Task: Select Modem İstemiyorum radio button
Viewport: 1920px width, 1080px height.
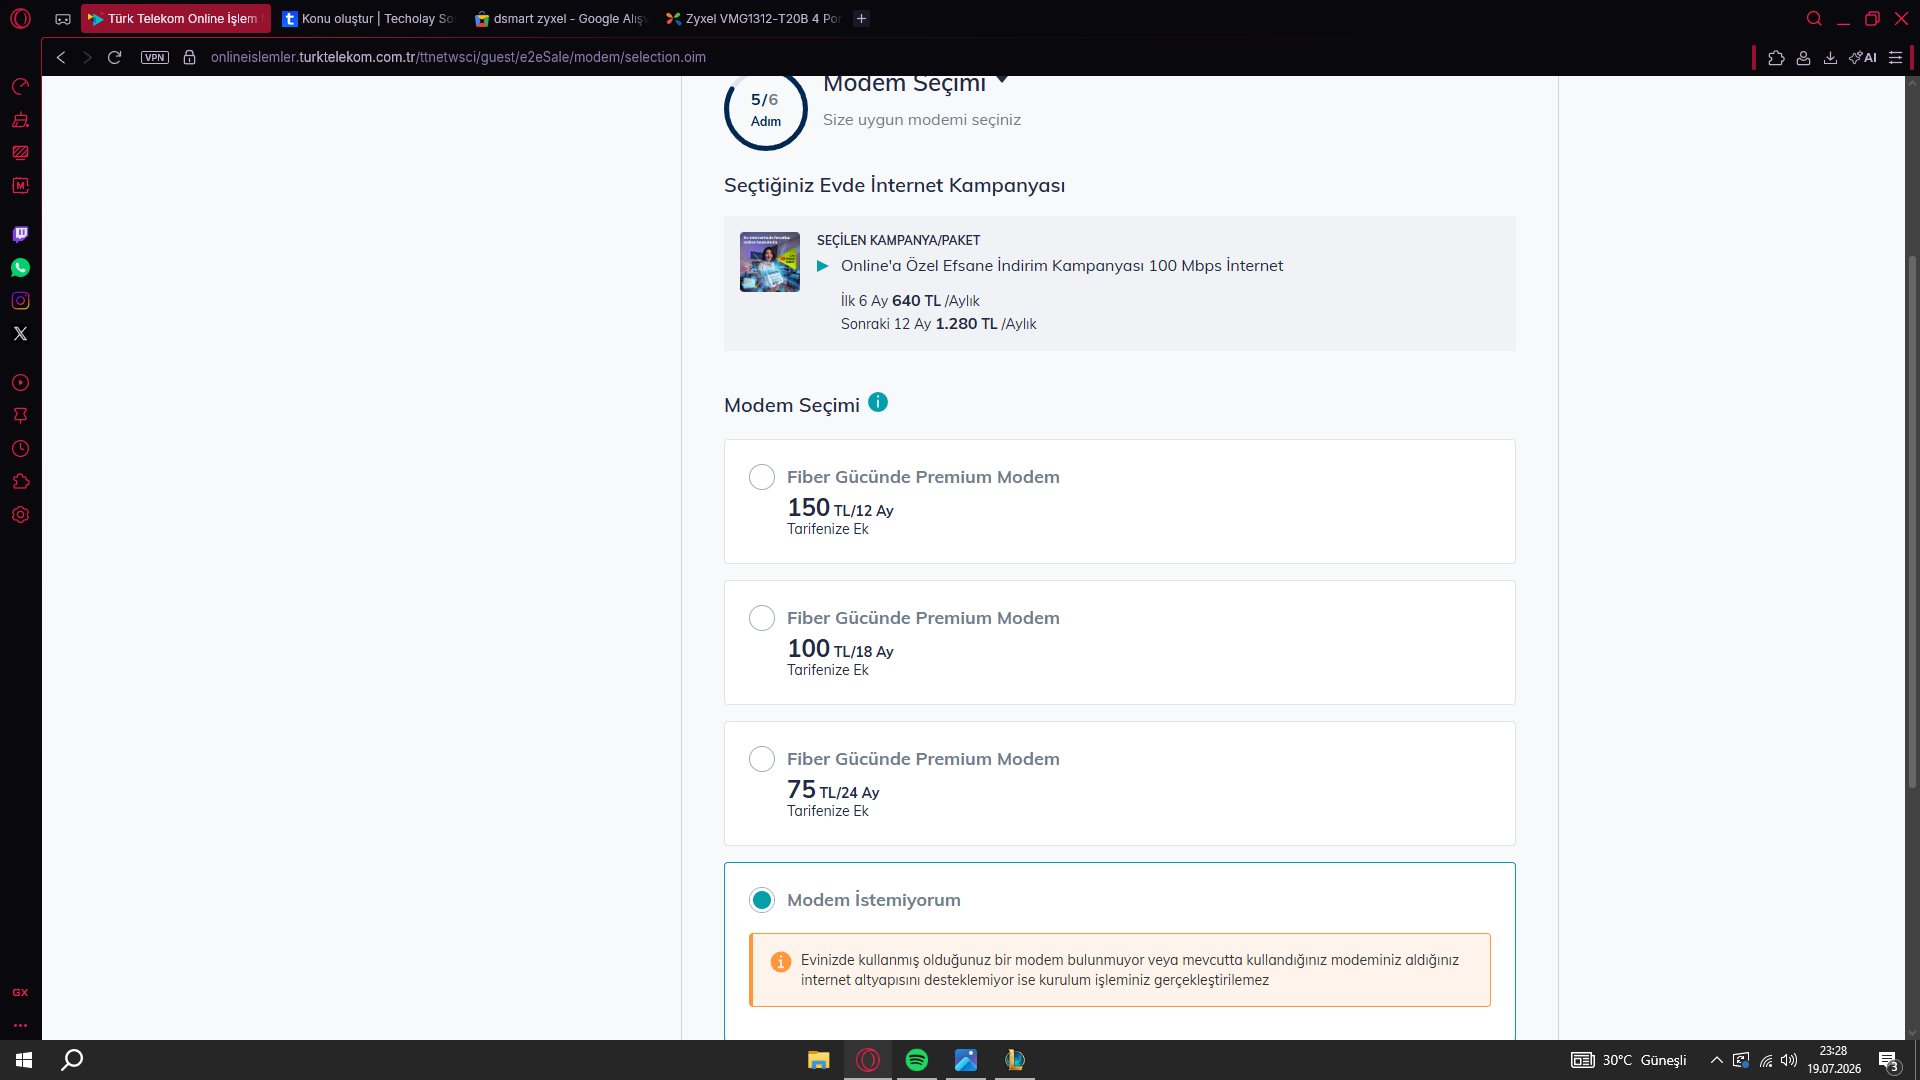Action: click(x=762, y=900)
